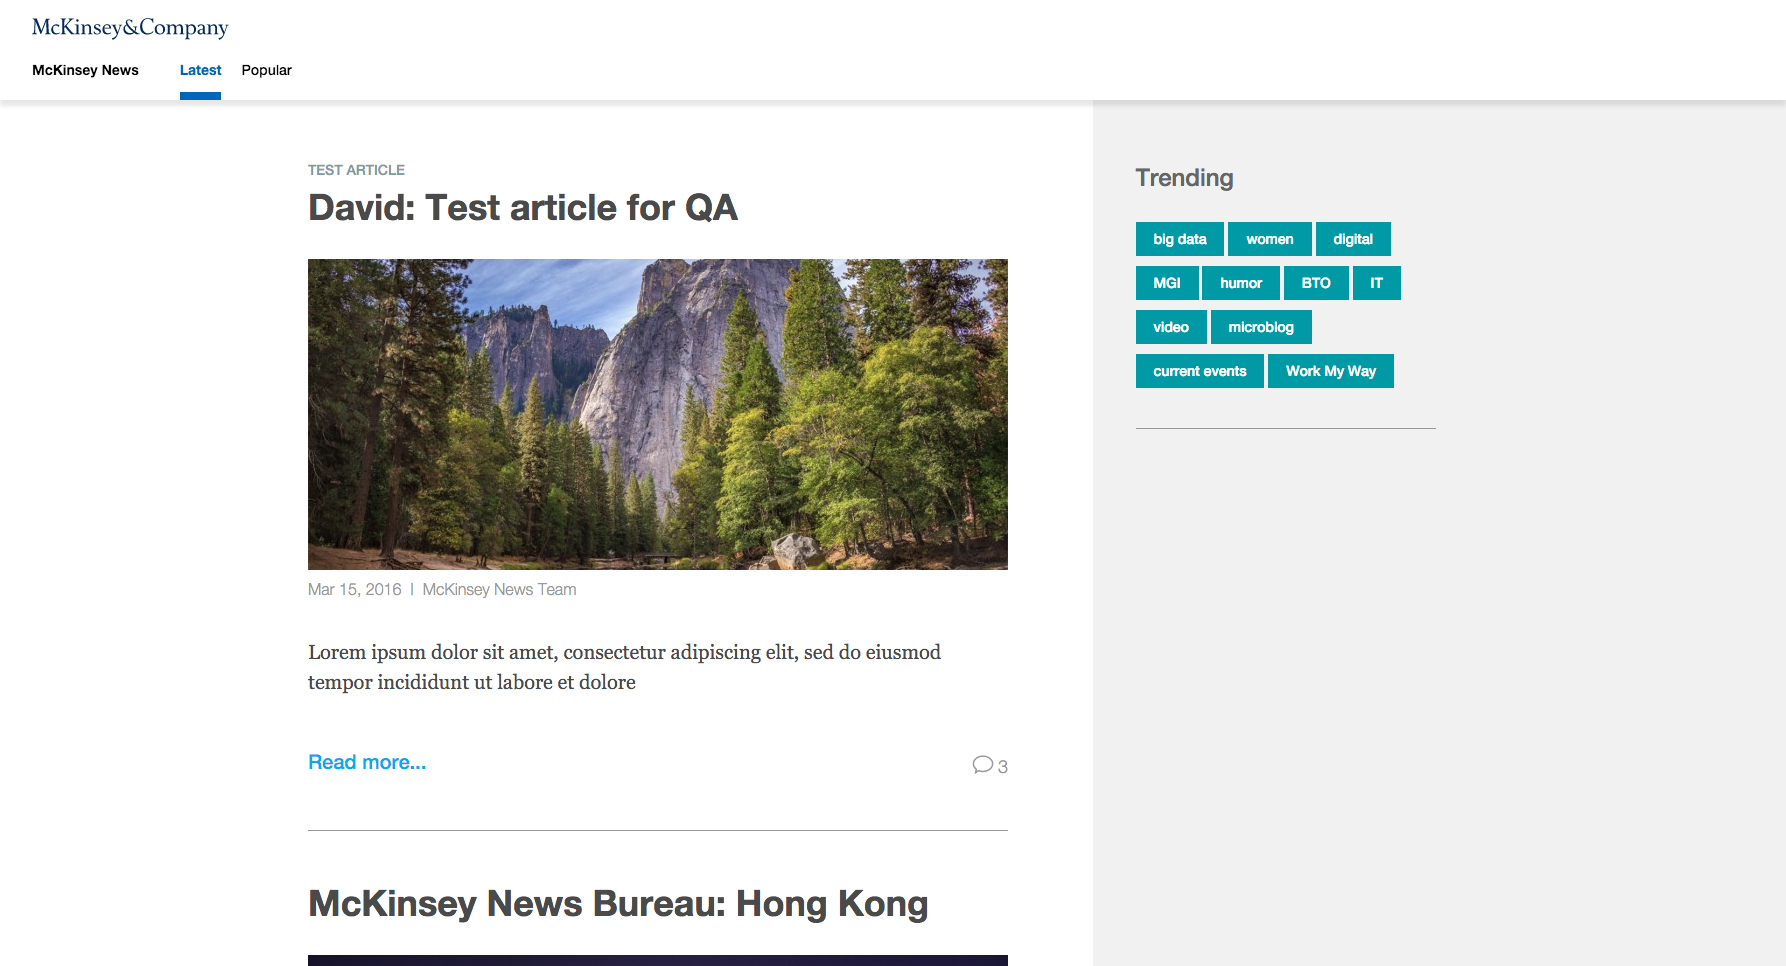Click the Lorem ipsum article excerpt
The width and height of the screenshot is (1786, 966).
(624, 667)
